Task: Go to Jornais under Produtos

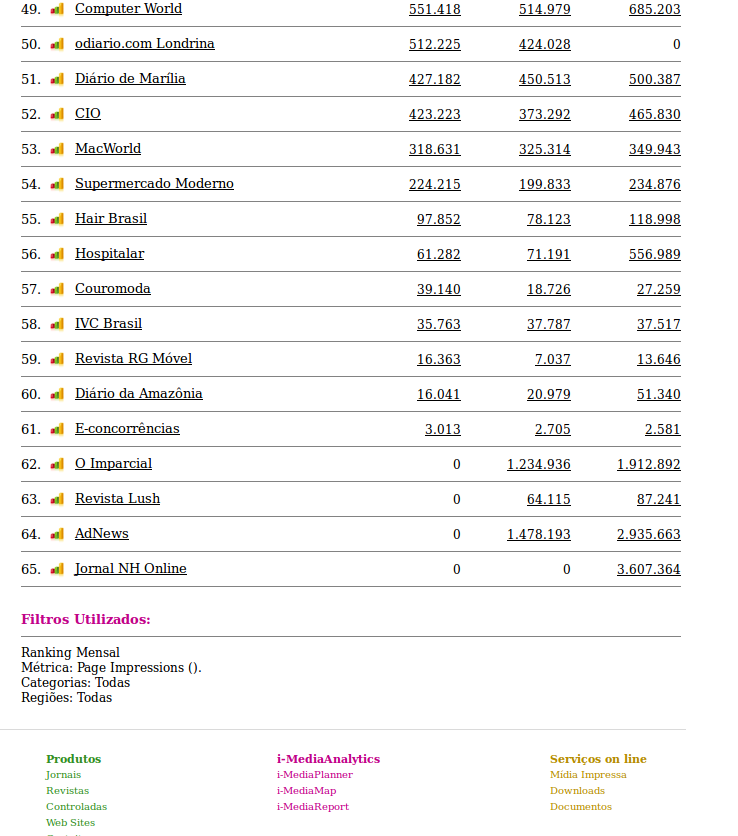Action: pos(63,775)
